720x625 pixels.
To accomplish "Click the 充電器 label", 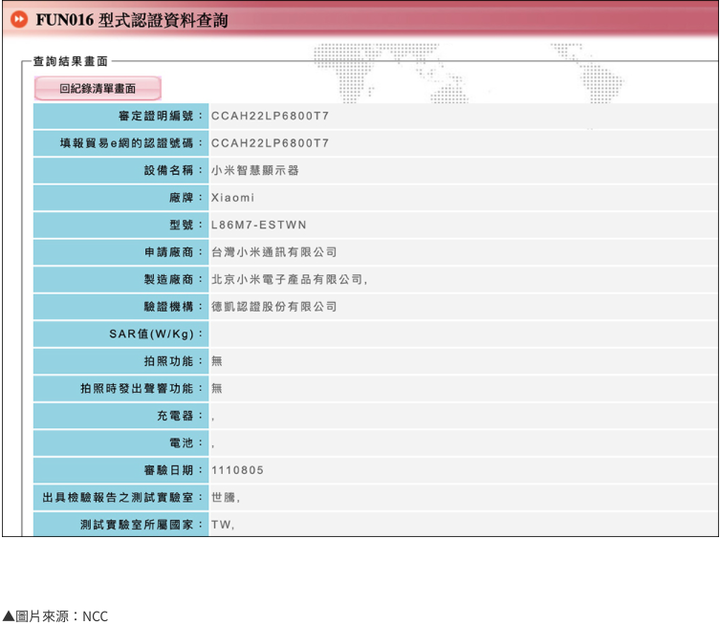I will click(x=180, y=416).
